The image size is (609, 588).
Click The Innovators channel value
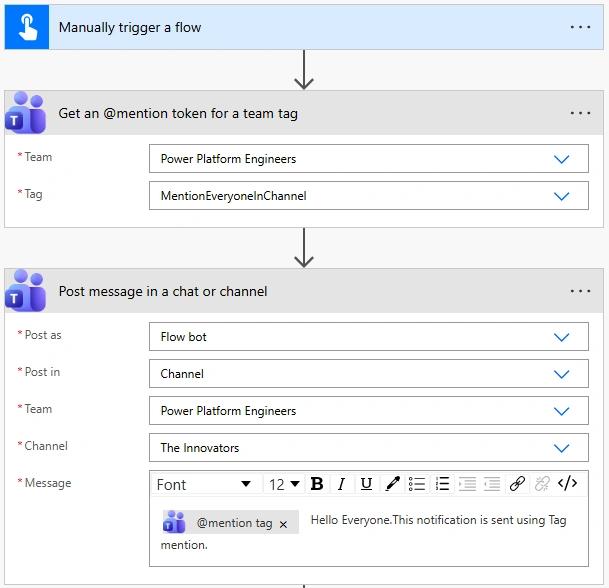point(200,448)
